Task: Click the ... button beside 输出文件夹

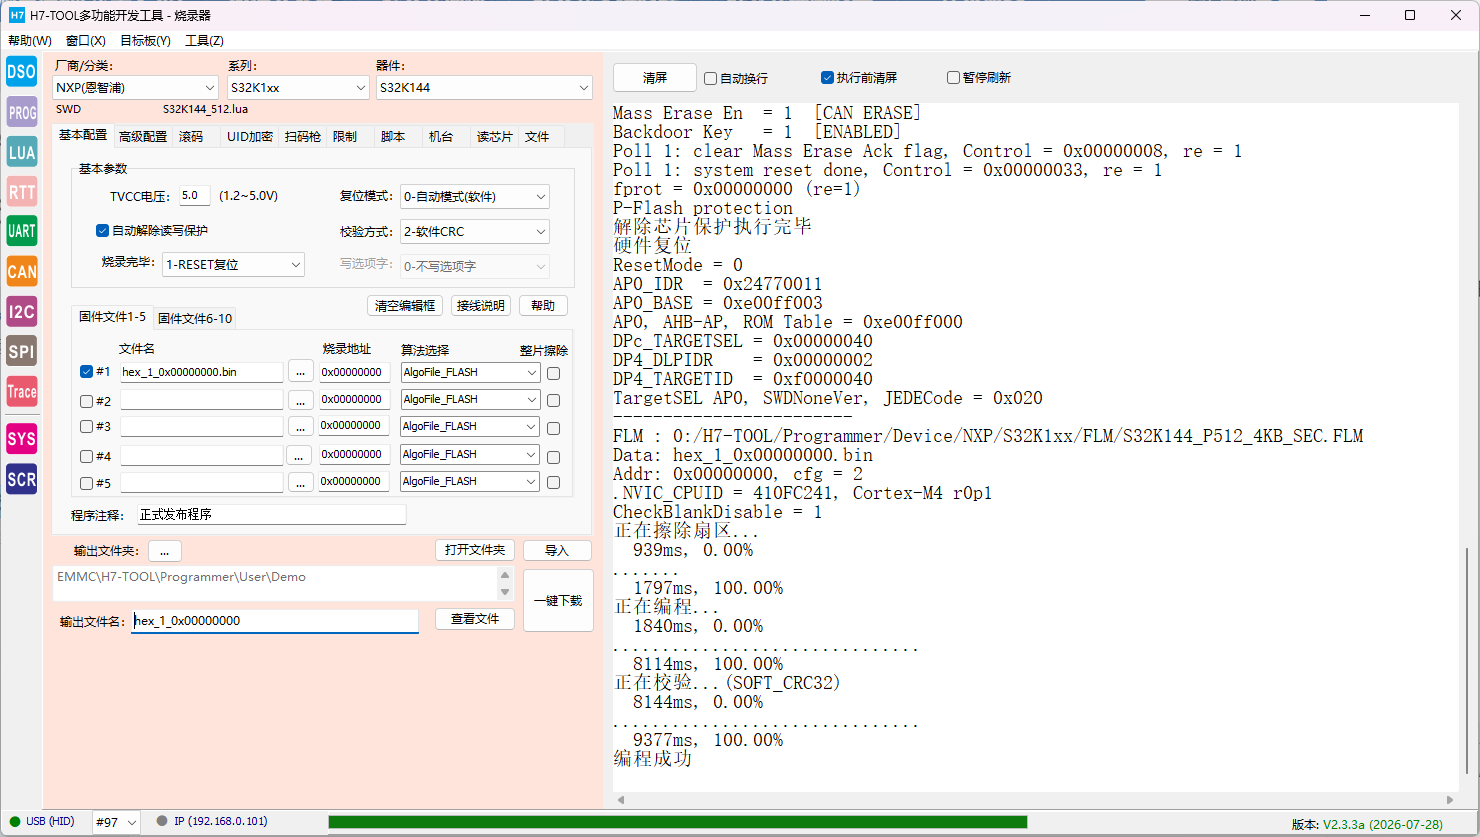Action: pos(165,551)
